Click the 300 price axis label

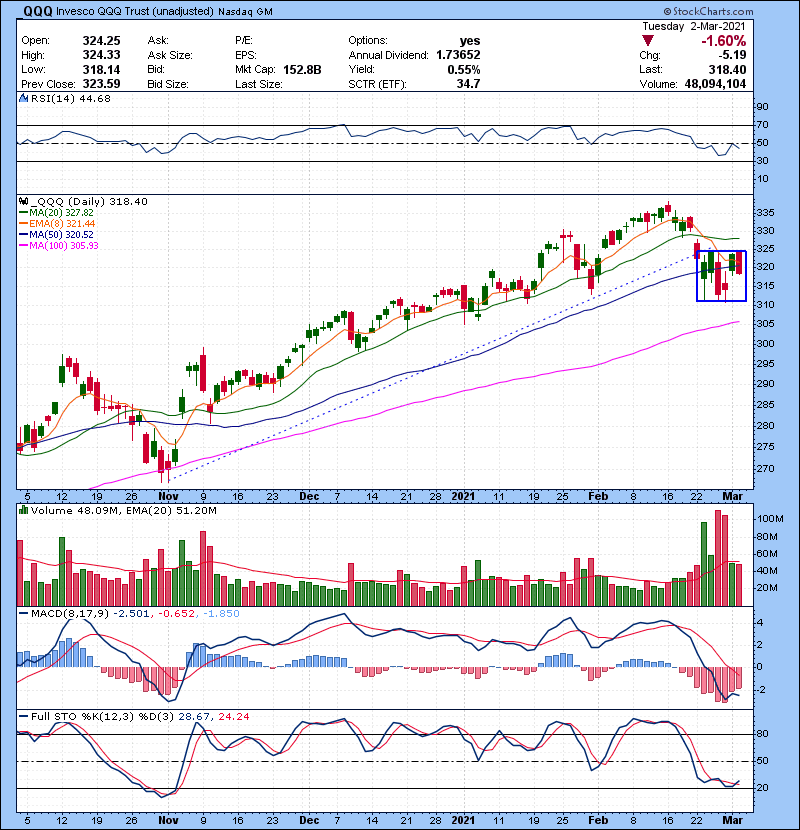coord(766,344)
